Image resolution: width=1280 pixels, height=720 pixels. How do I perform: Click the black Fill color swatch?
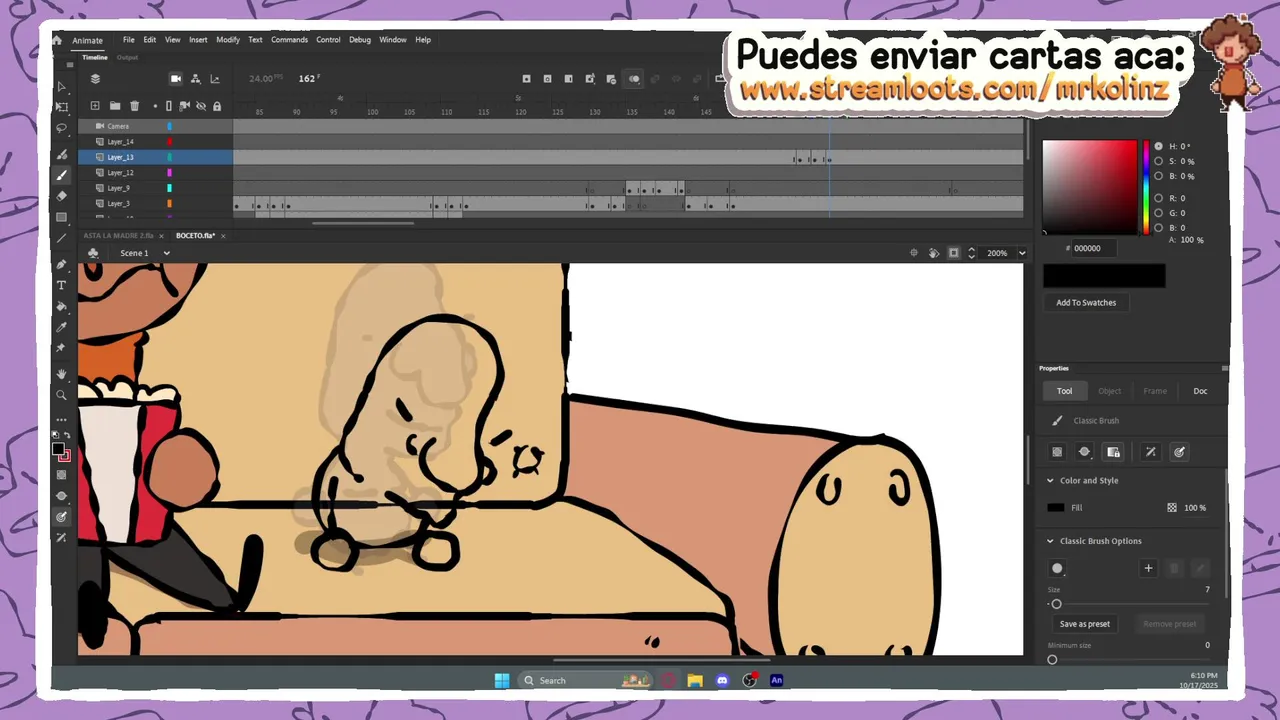click(x=1056, y=508)
